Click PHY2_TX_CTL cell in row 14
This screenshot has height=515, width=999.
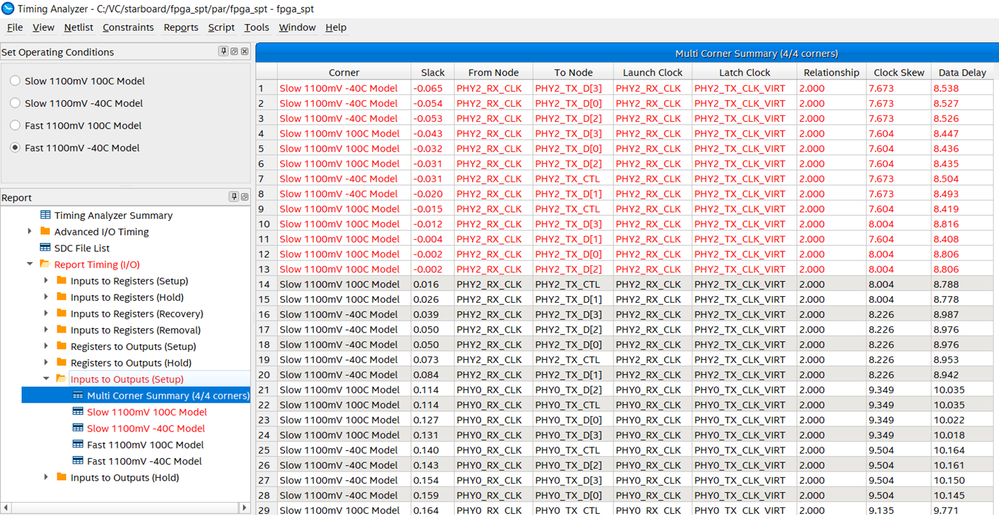click(x=573, y=284)
